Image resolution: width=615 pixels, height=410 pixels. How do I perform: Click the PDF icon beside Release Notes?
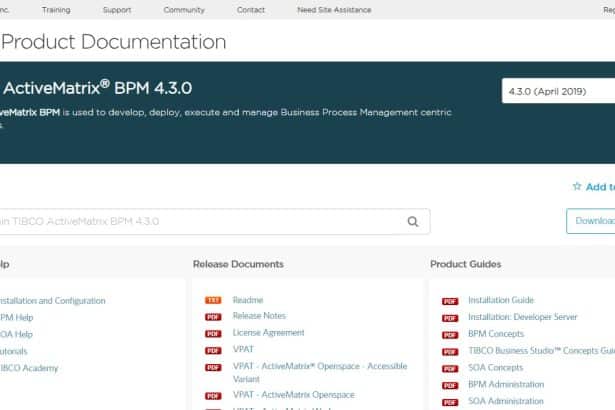point(213,317)
